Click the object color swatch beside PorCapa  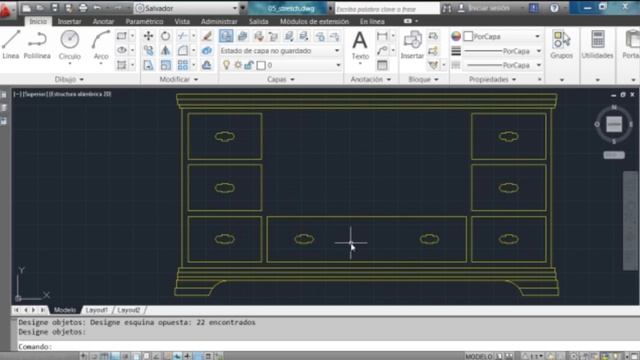468,36
